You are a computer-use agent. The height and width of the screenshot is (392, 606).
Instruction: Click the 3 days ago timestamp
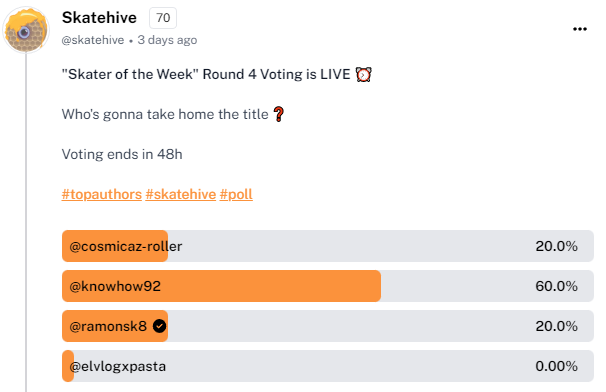click(167, 40)
